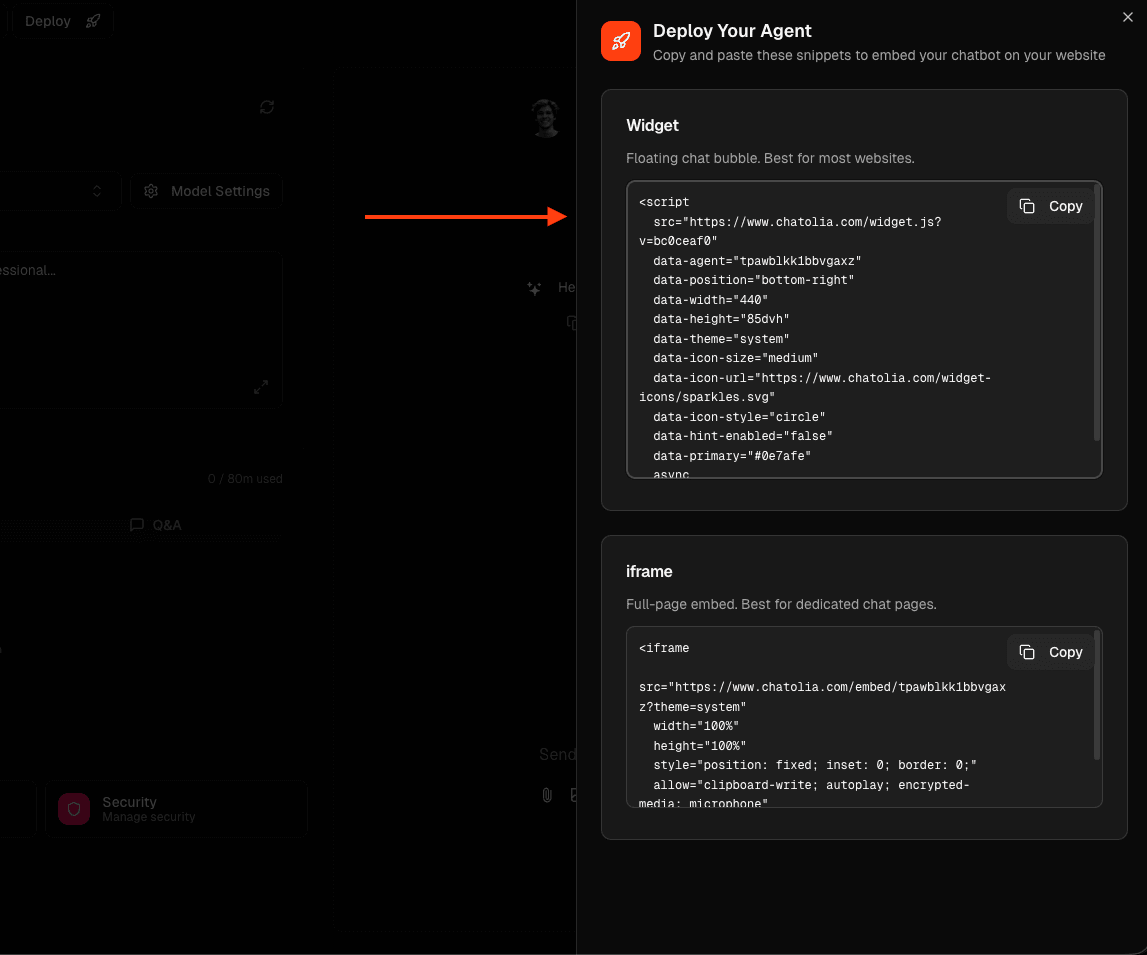This screenshot has height=955, width=1147.
Task: Click the Deploy button in the top bar
Action: click(62, 21)
